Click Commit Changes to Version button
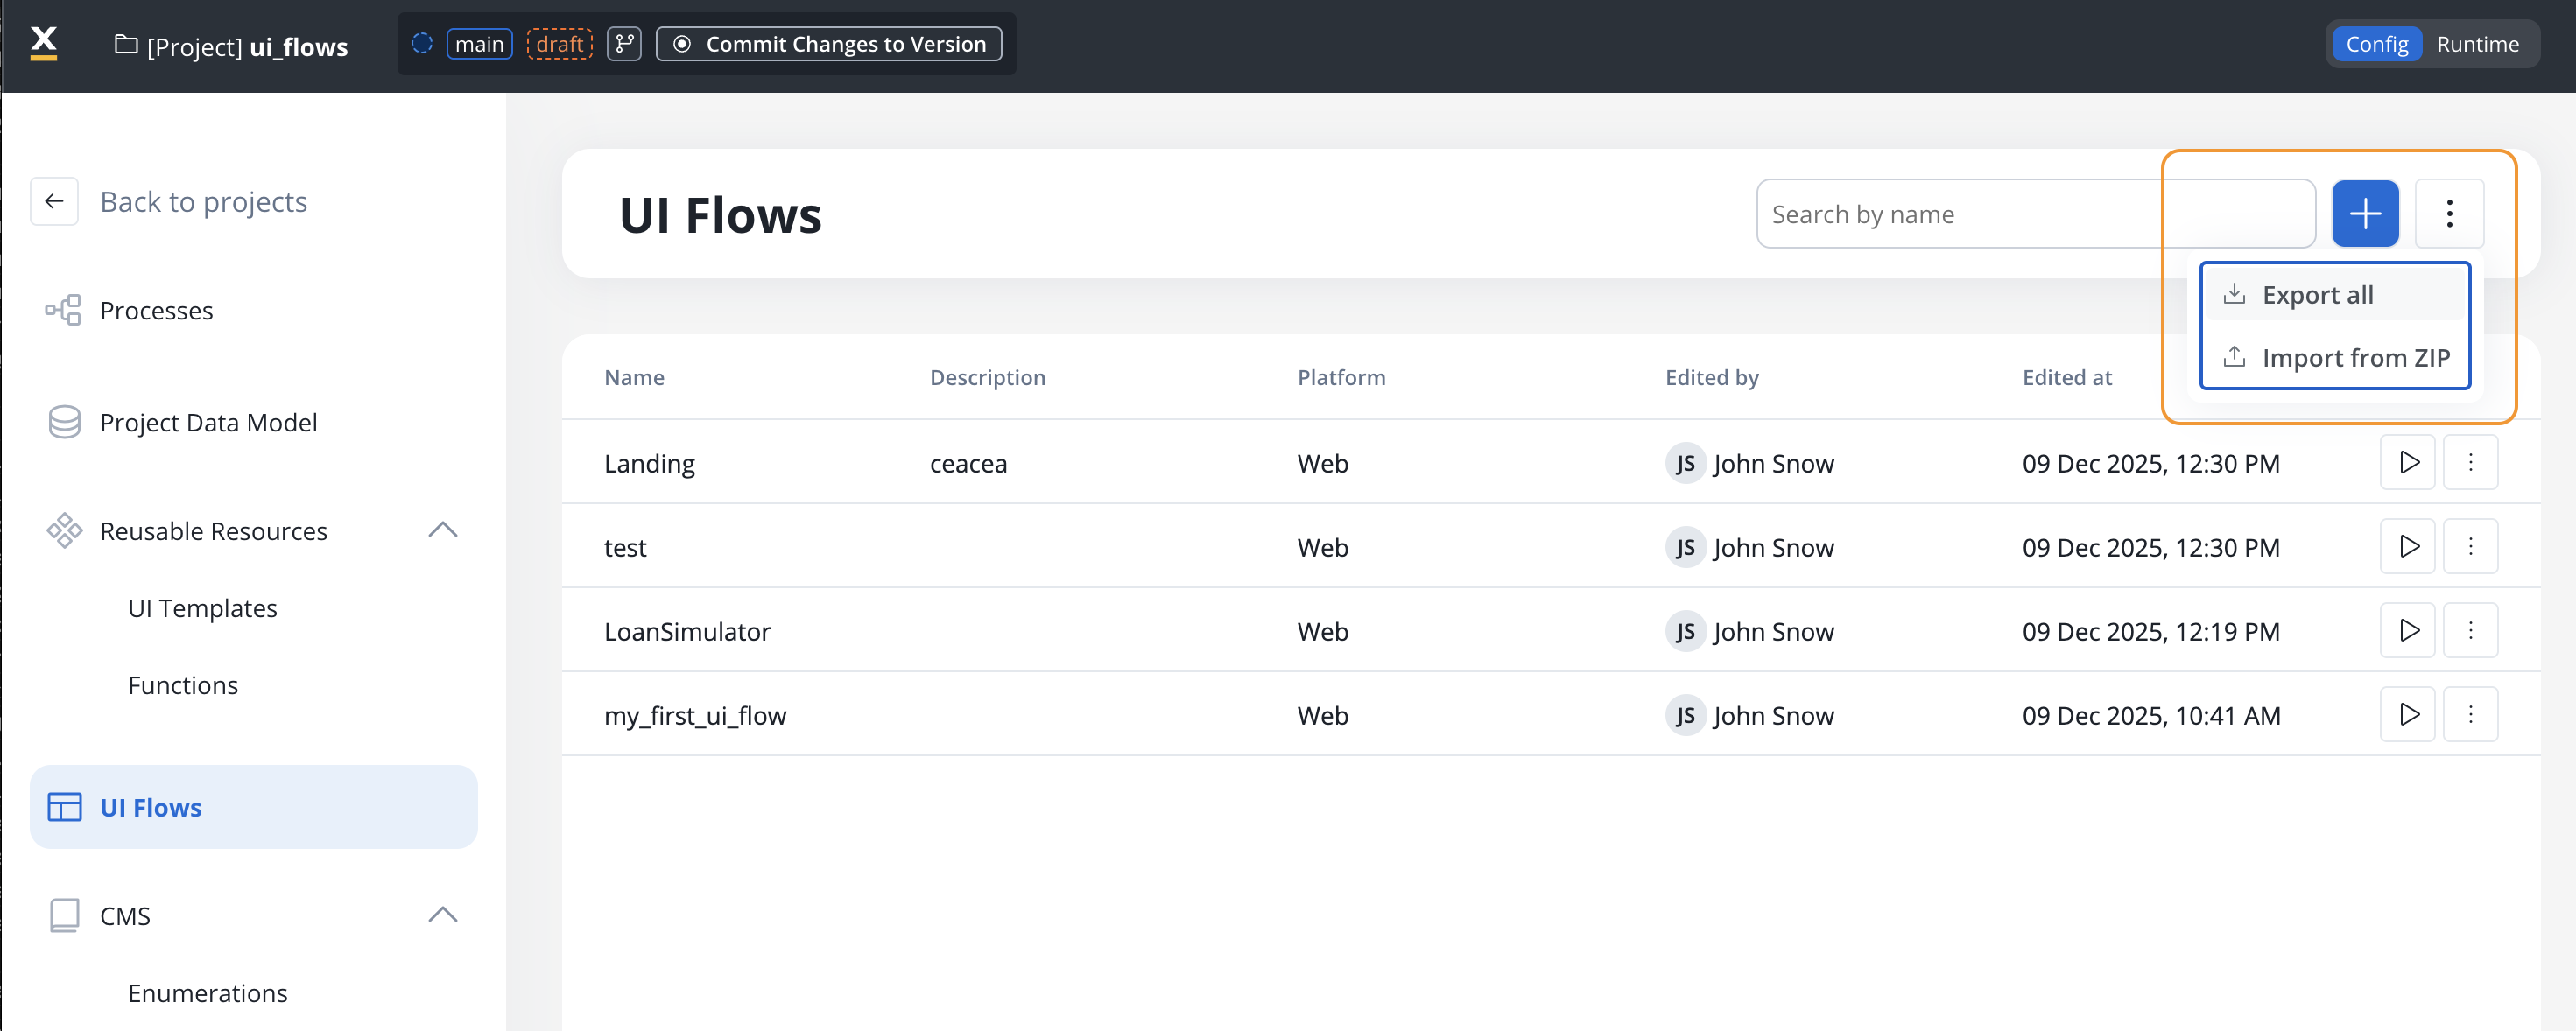Image resolution: width=2576 pixels, height=1031 pixels. (x=829, y=44)
